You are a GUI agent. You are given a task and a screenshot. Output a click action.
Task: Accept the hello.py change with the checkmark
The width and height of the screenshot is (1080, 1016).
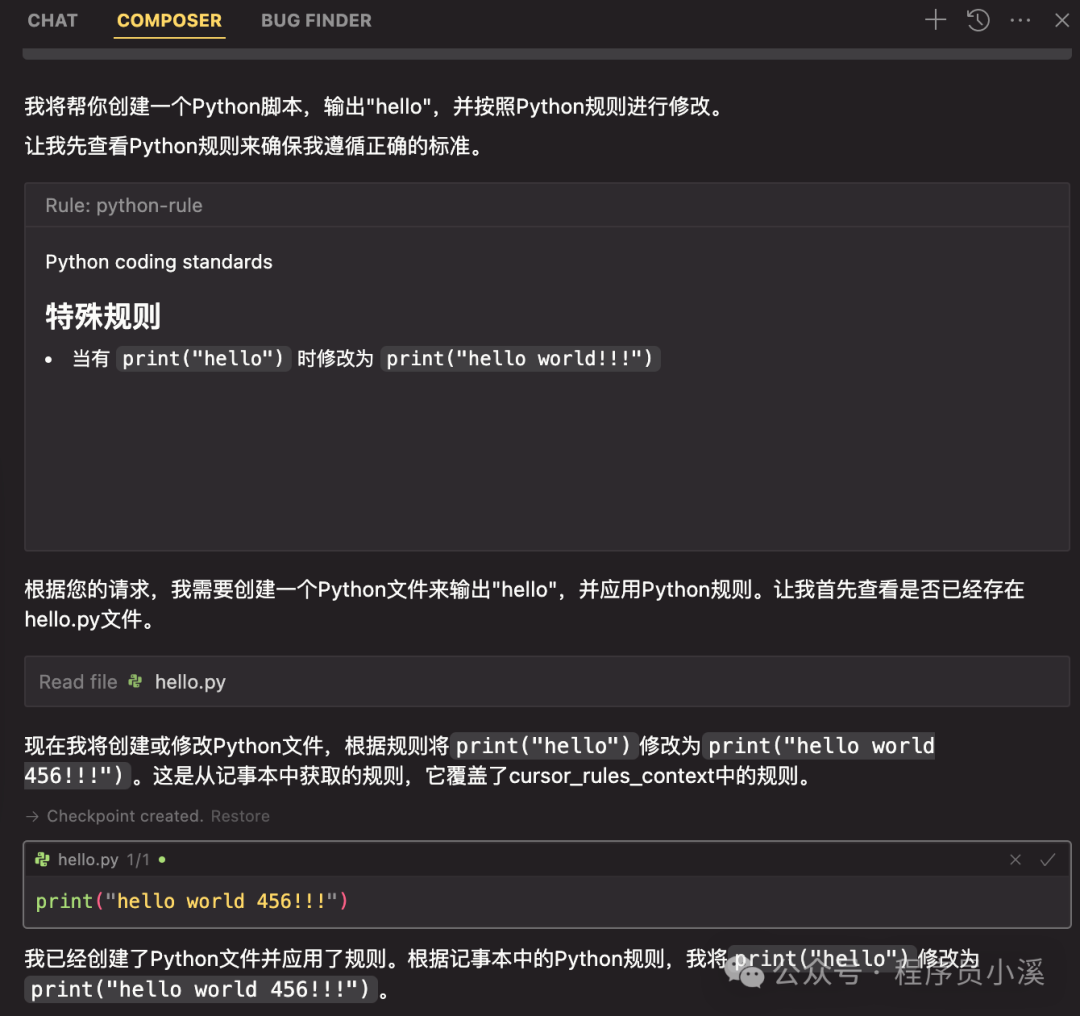(x=1046, y=859)
